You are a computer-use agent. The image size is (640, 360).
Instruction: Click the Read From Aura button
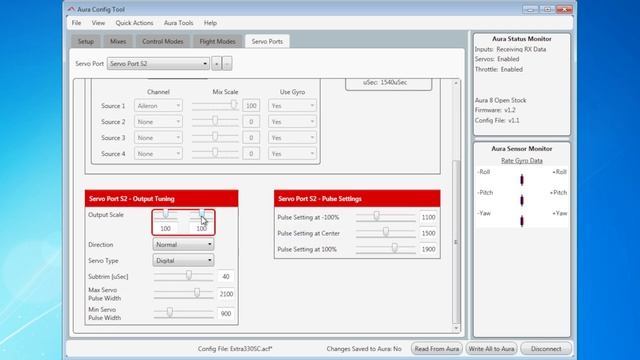click(437, 349)
